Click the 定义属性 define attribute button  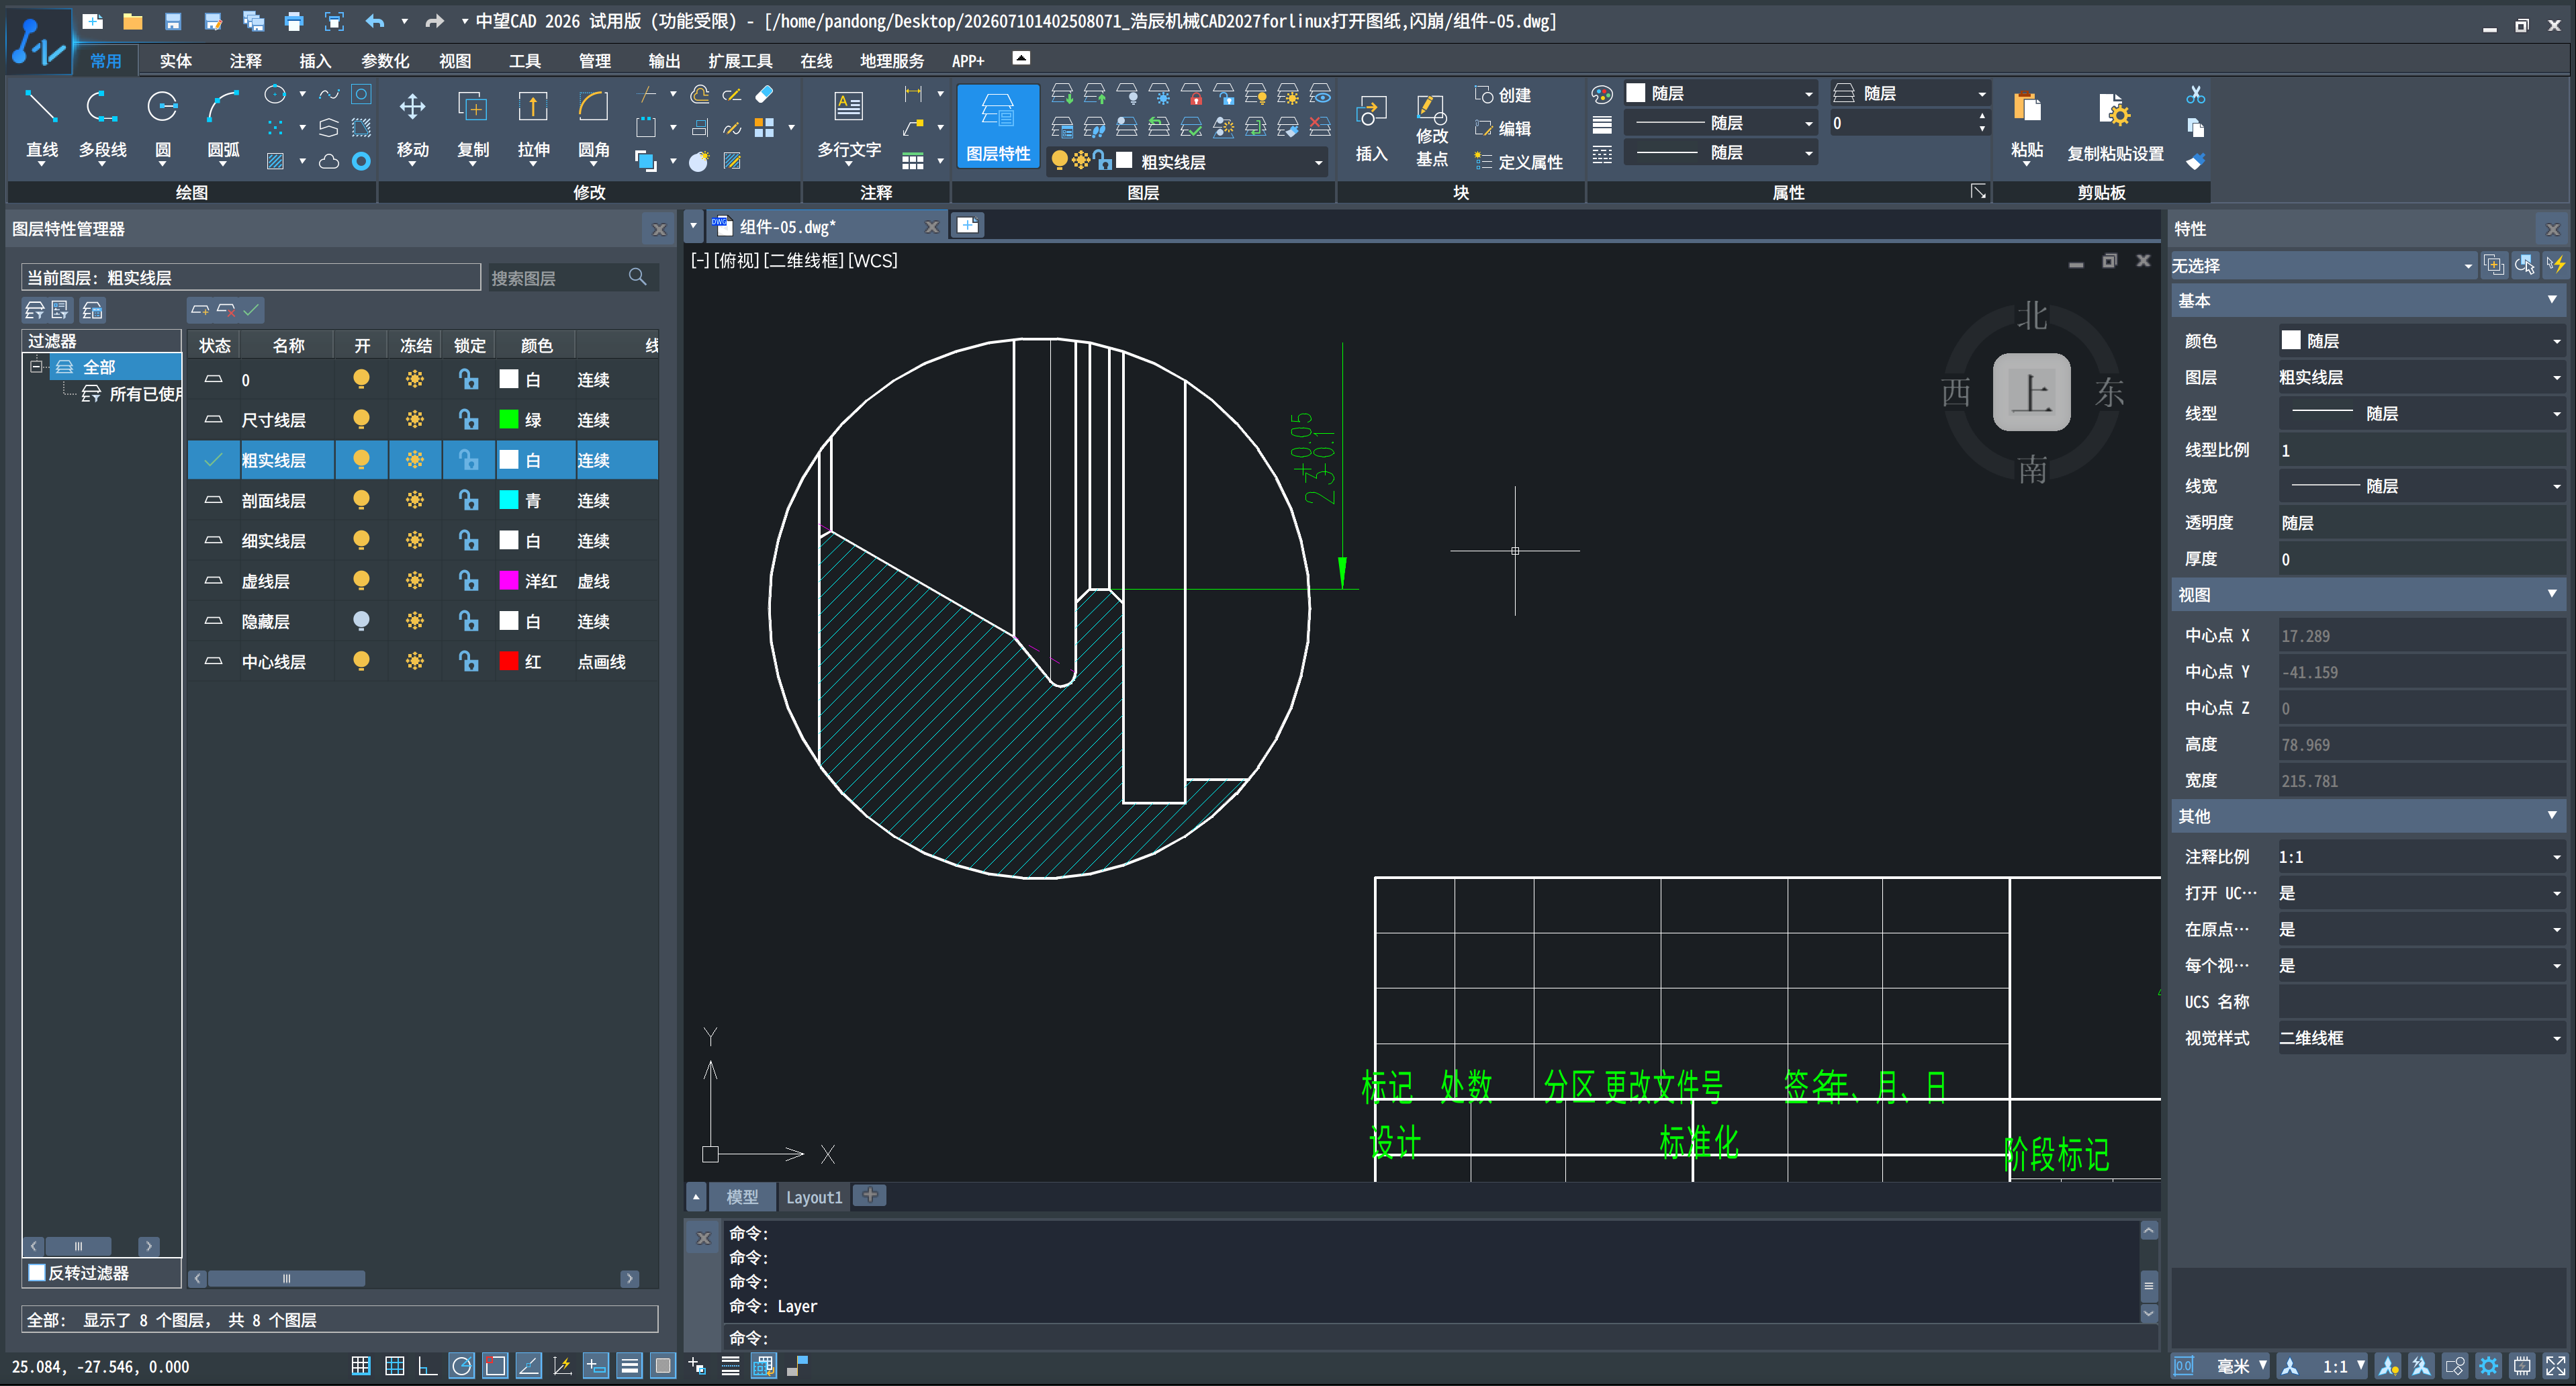click(1519, 161)
